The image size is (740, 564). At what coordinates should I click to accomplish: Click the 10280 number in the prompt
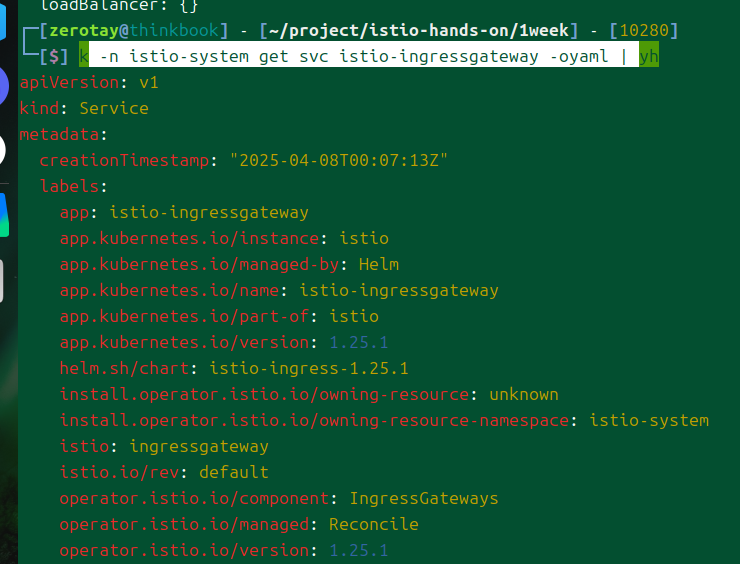coord(644,31)
